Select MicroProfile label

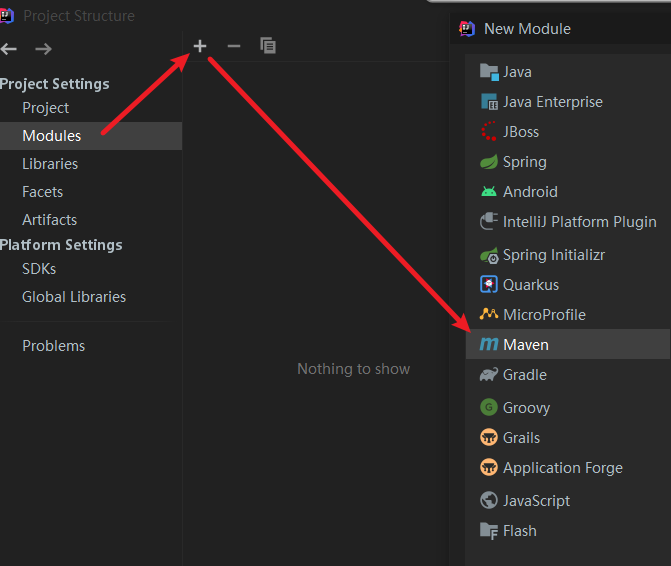tap(544, 315)
